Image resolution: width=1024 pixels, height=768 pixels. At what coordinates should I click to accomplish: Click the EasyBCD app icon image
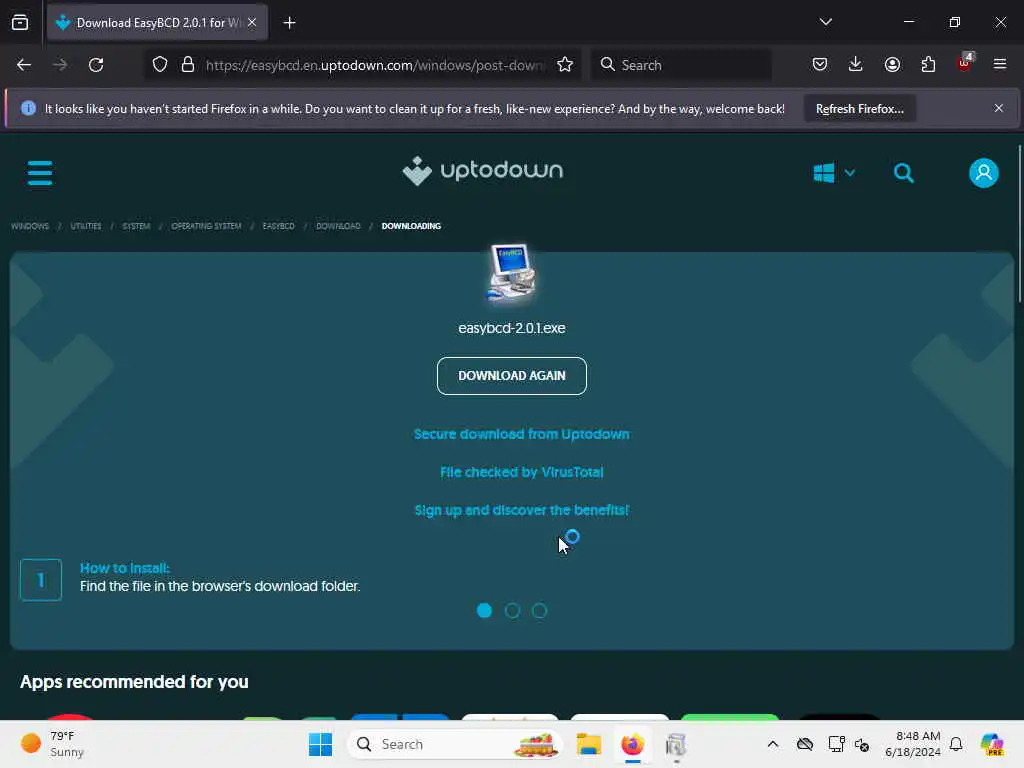pyautogui.click(x=511, y=273)
